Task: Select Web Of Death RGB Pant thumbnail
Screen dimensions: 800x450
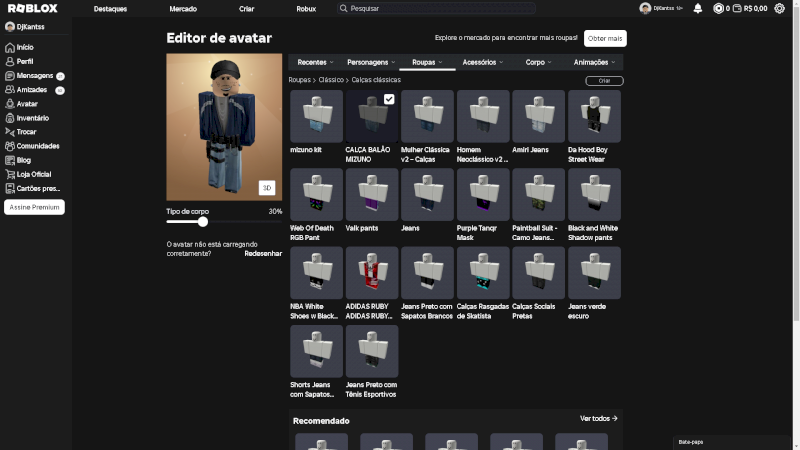Action: pos(316,194)
